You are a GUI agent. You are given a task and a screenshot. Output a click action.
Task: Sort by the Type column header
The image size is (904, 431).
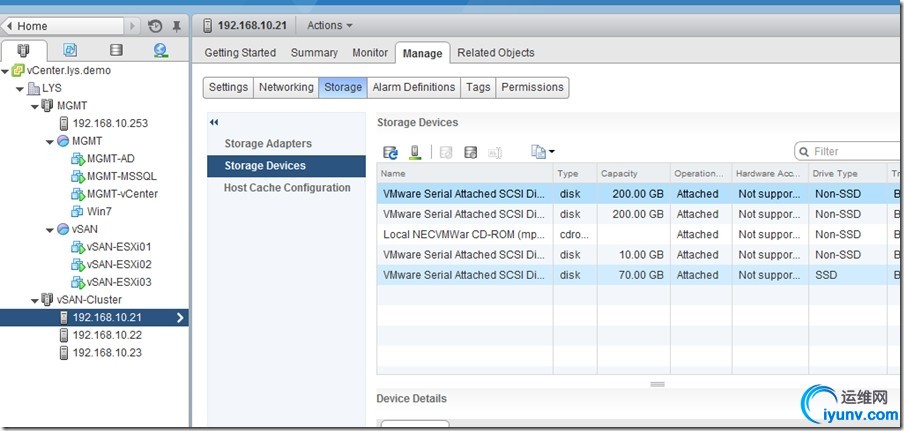(575, 173)
